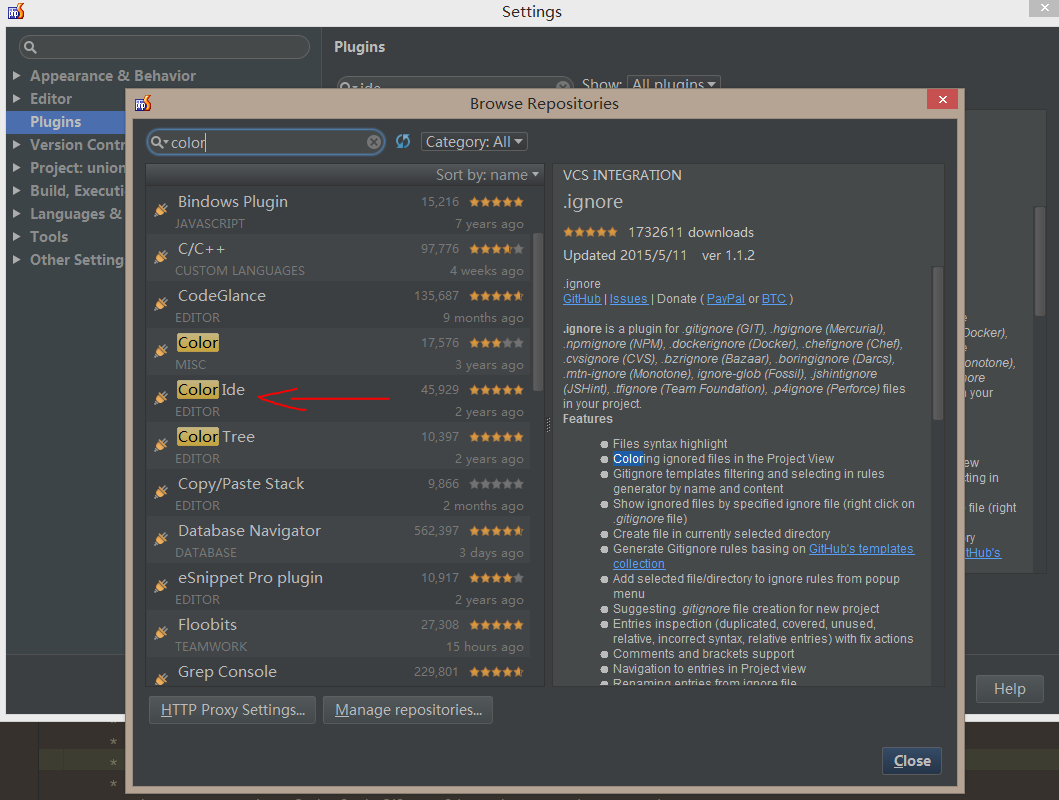The width and height of the screenshot is (1059, 800).
Task: Click the search magnifier in Browse Repositories
Action: [158, 142]
